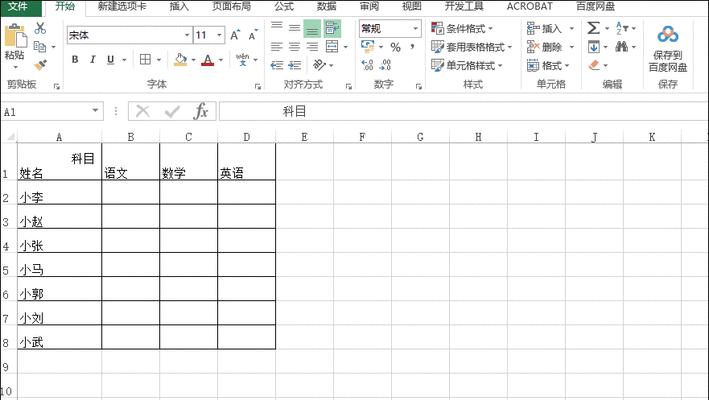Open 条件格式 conditional formatting menu
Screen dimensions: 709x400
coord(462,28)
